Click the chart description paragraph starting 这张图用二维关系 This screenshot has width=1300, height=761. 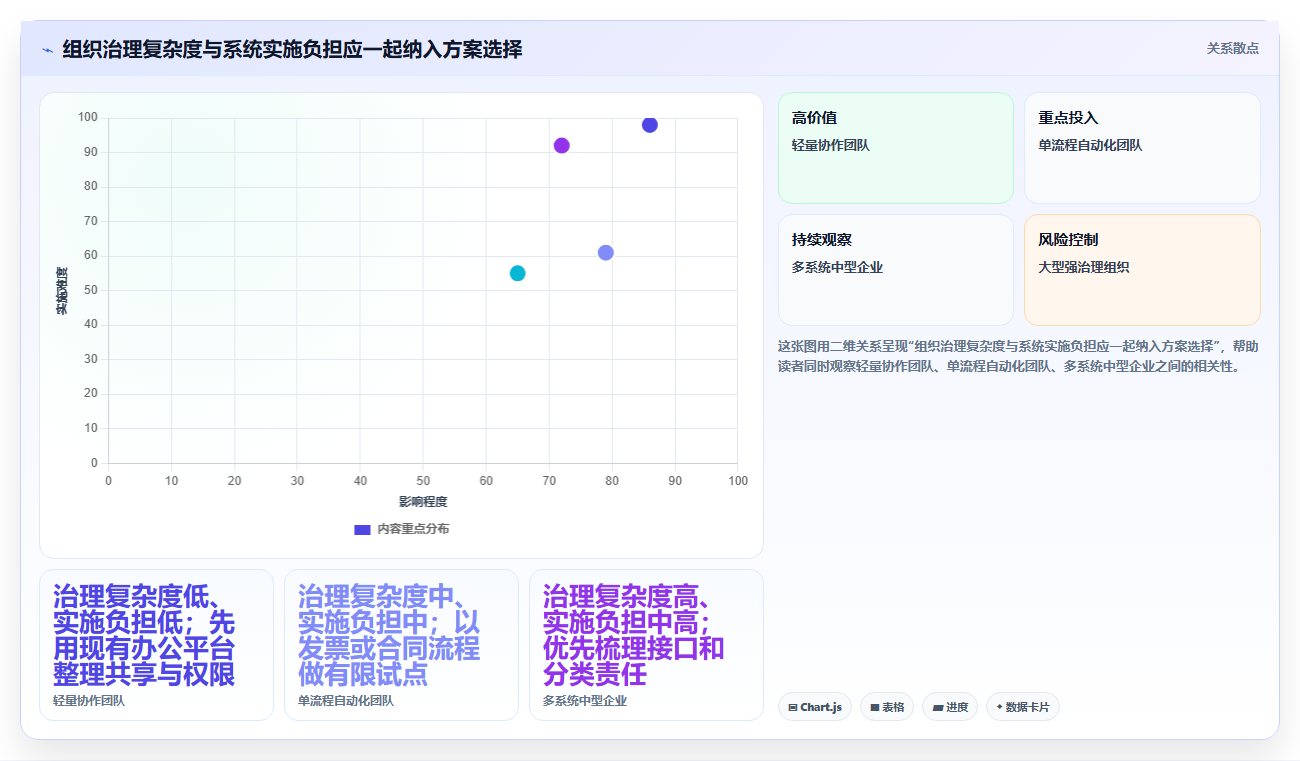pos(1018,356)
